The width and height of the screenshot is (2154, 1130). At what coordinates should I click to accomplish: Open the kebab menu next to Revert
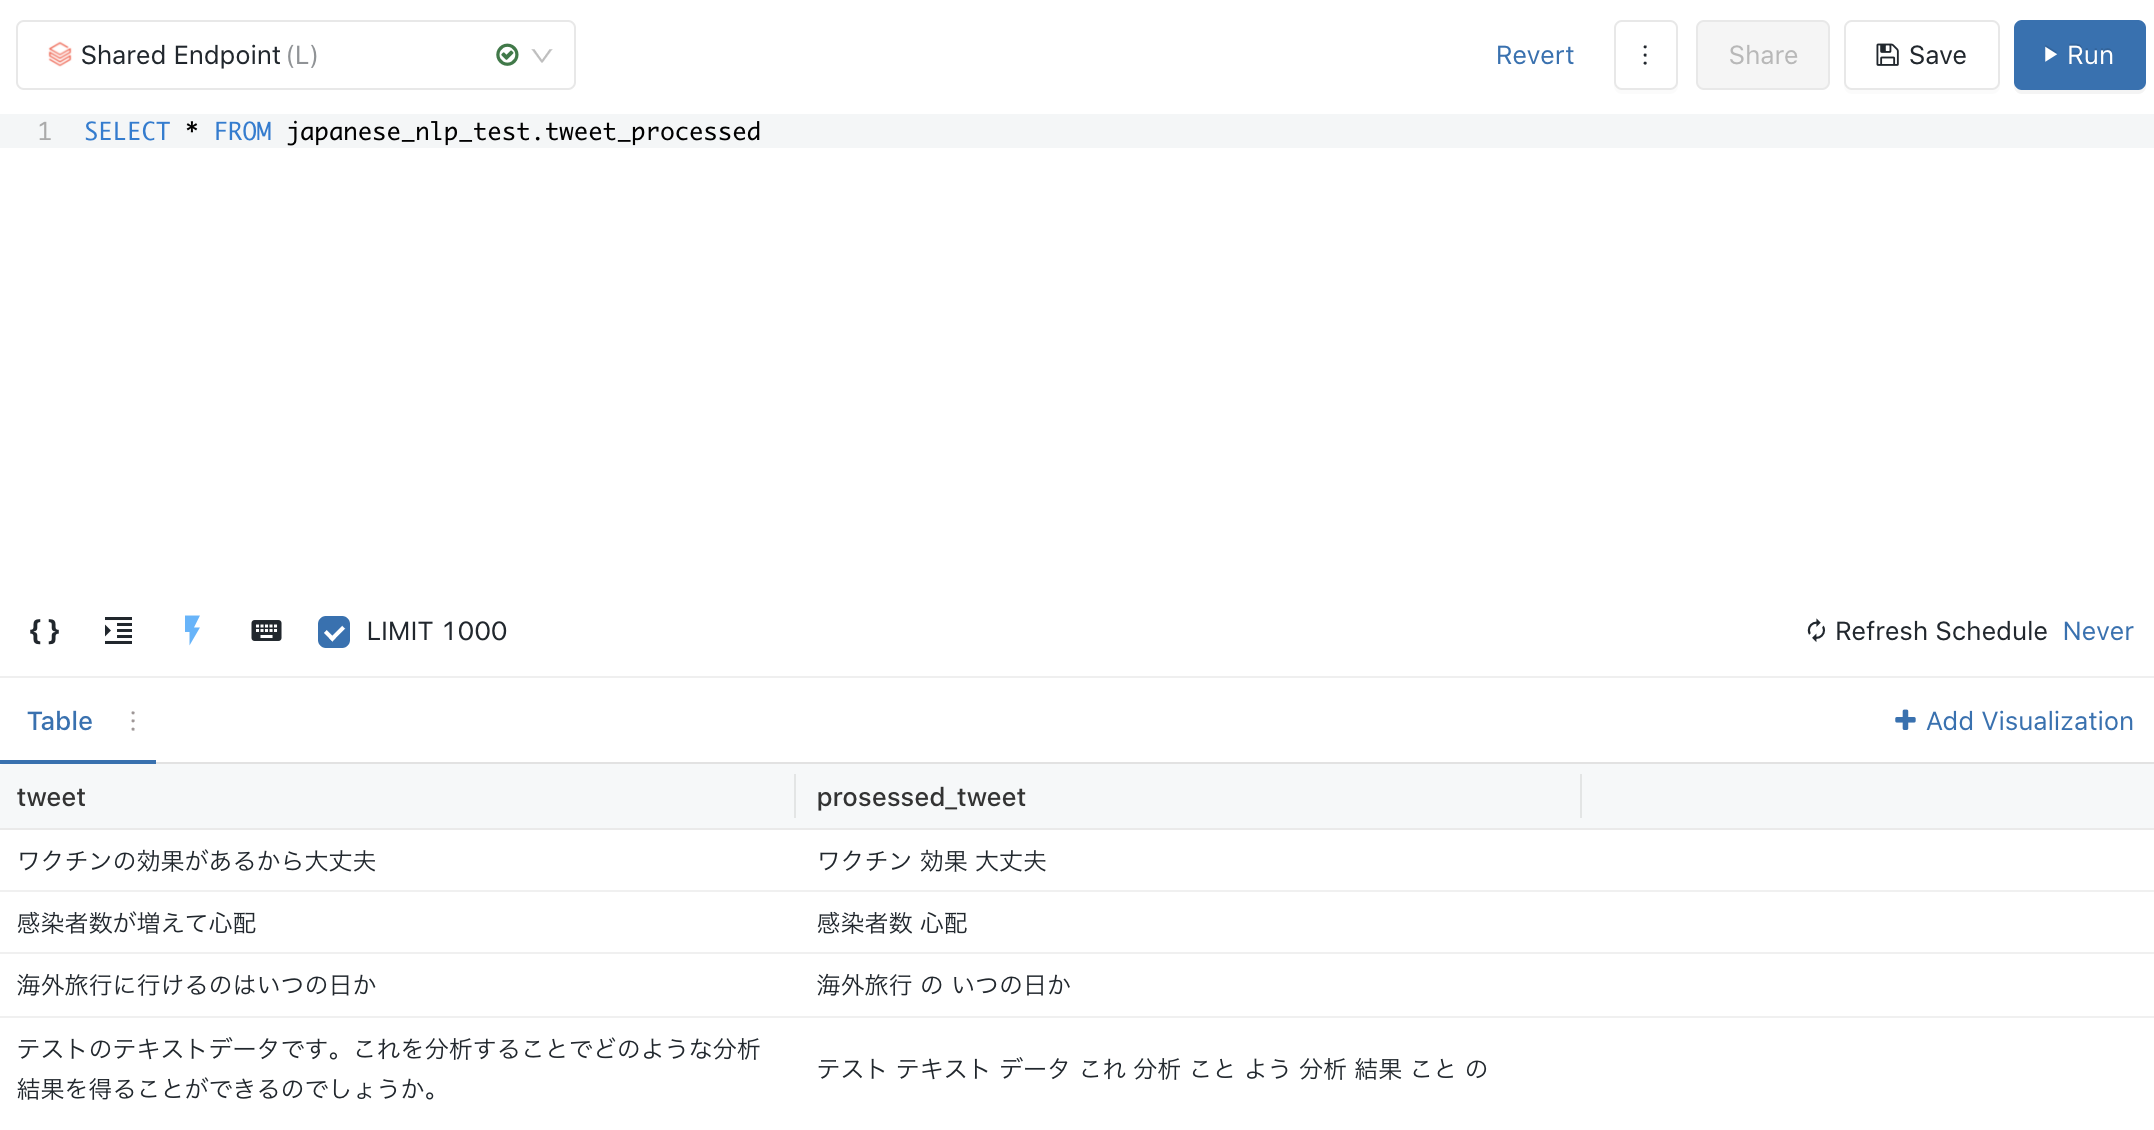point(1645,55)
